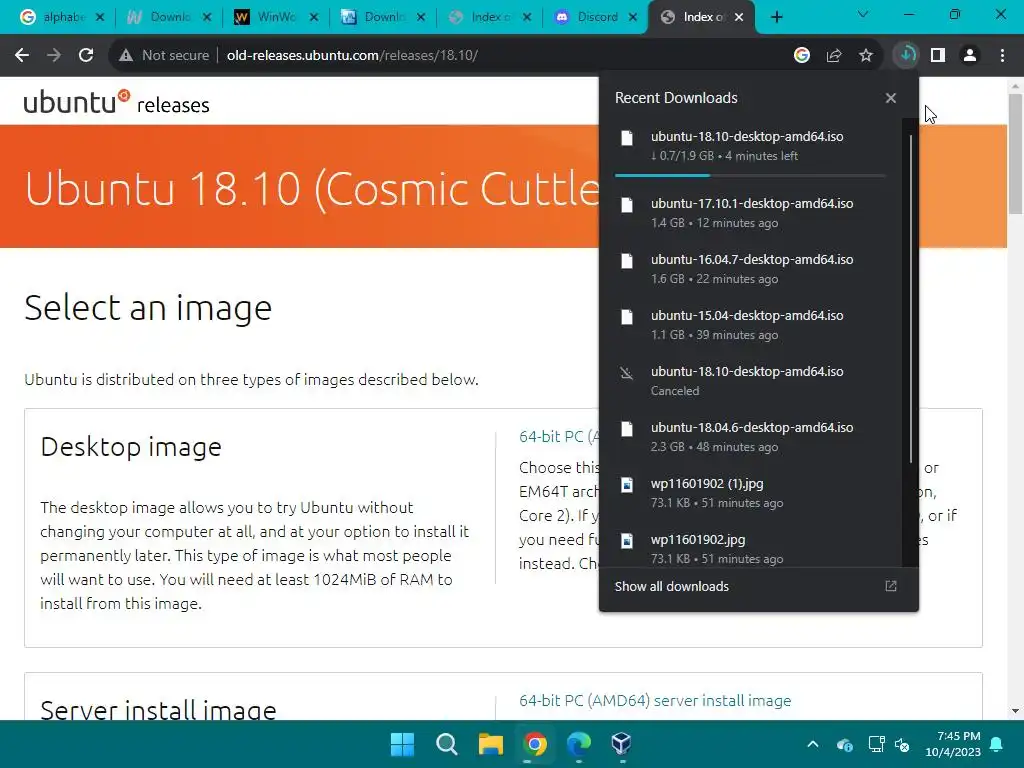This screenshot has width=1024, height=768.
Task: Open the Windows Start menu
Action: 402,744
